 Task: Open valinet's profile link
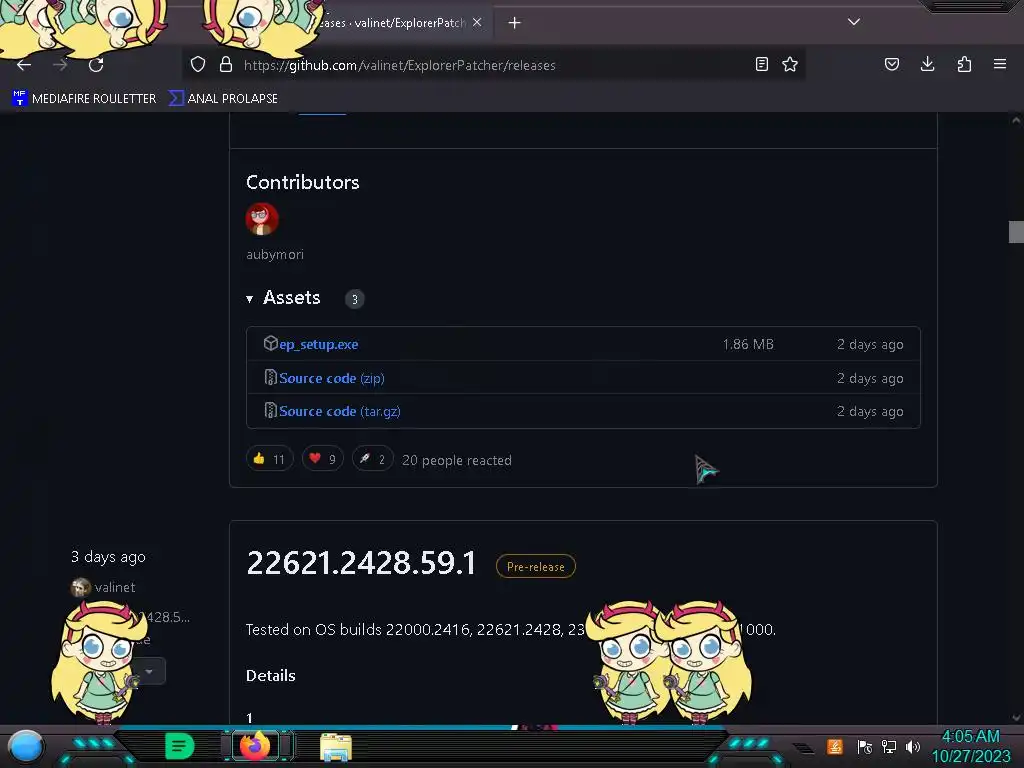(115, 587)
